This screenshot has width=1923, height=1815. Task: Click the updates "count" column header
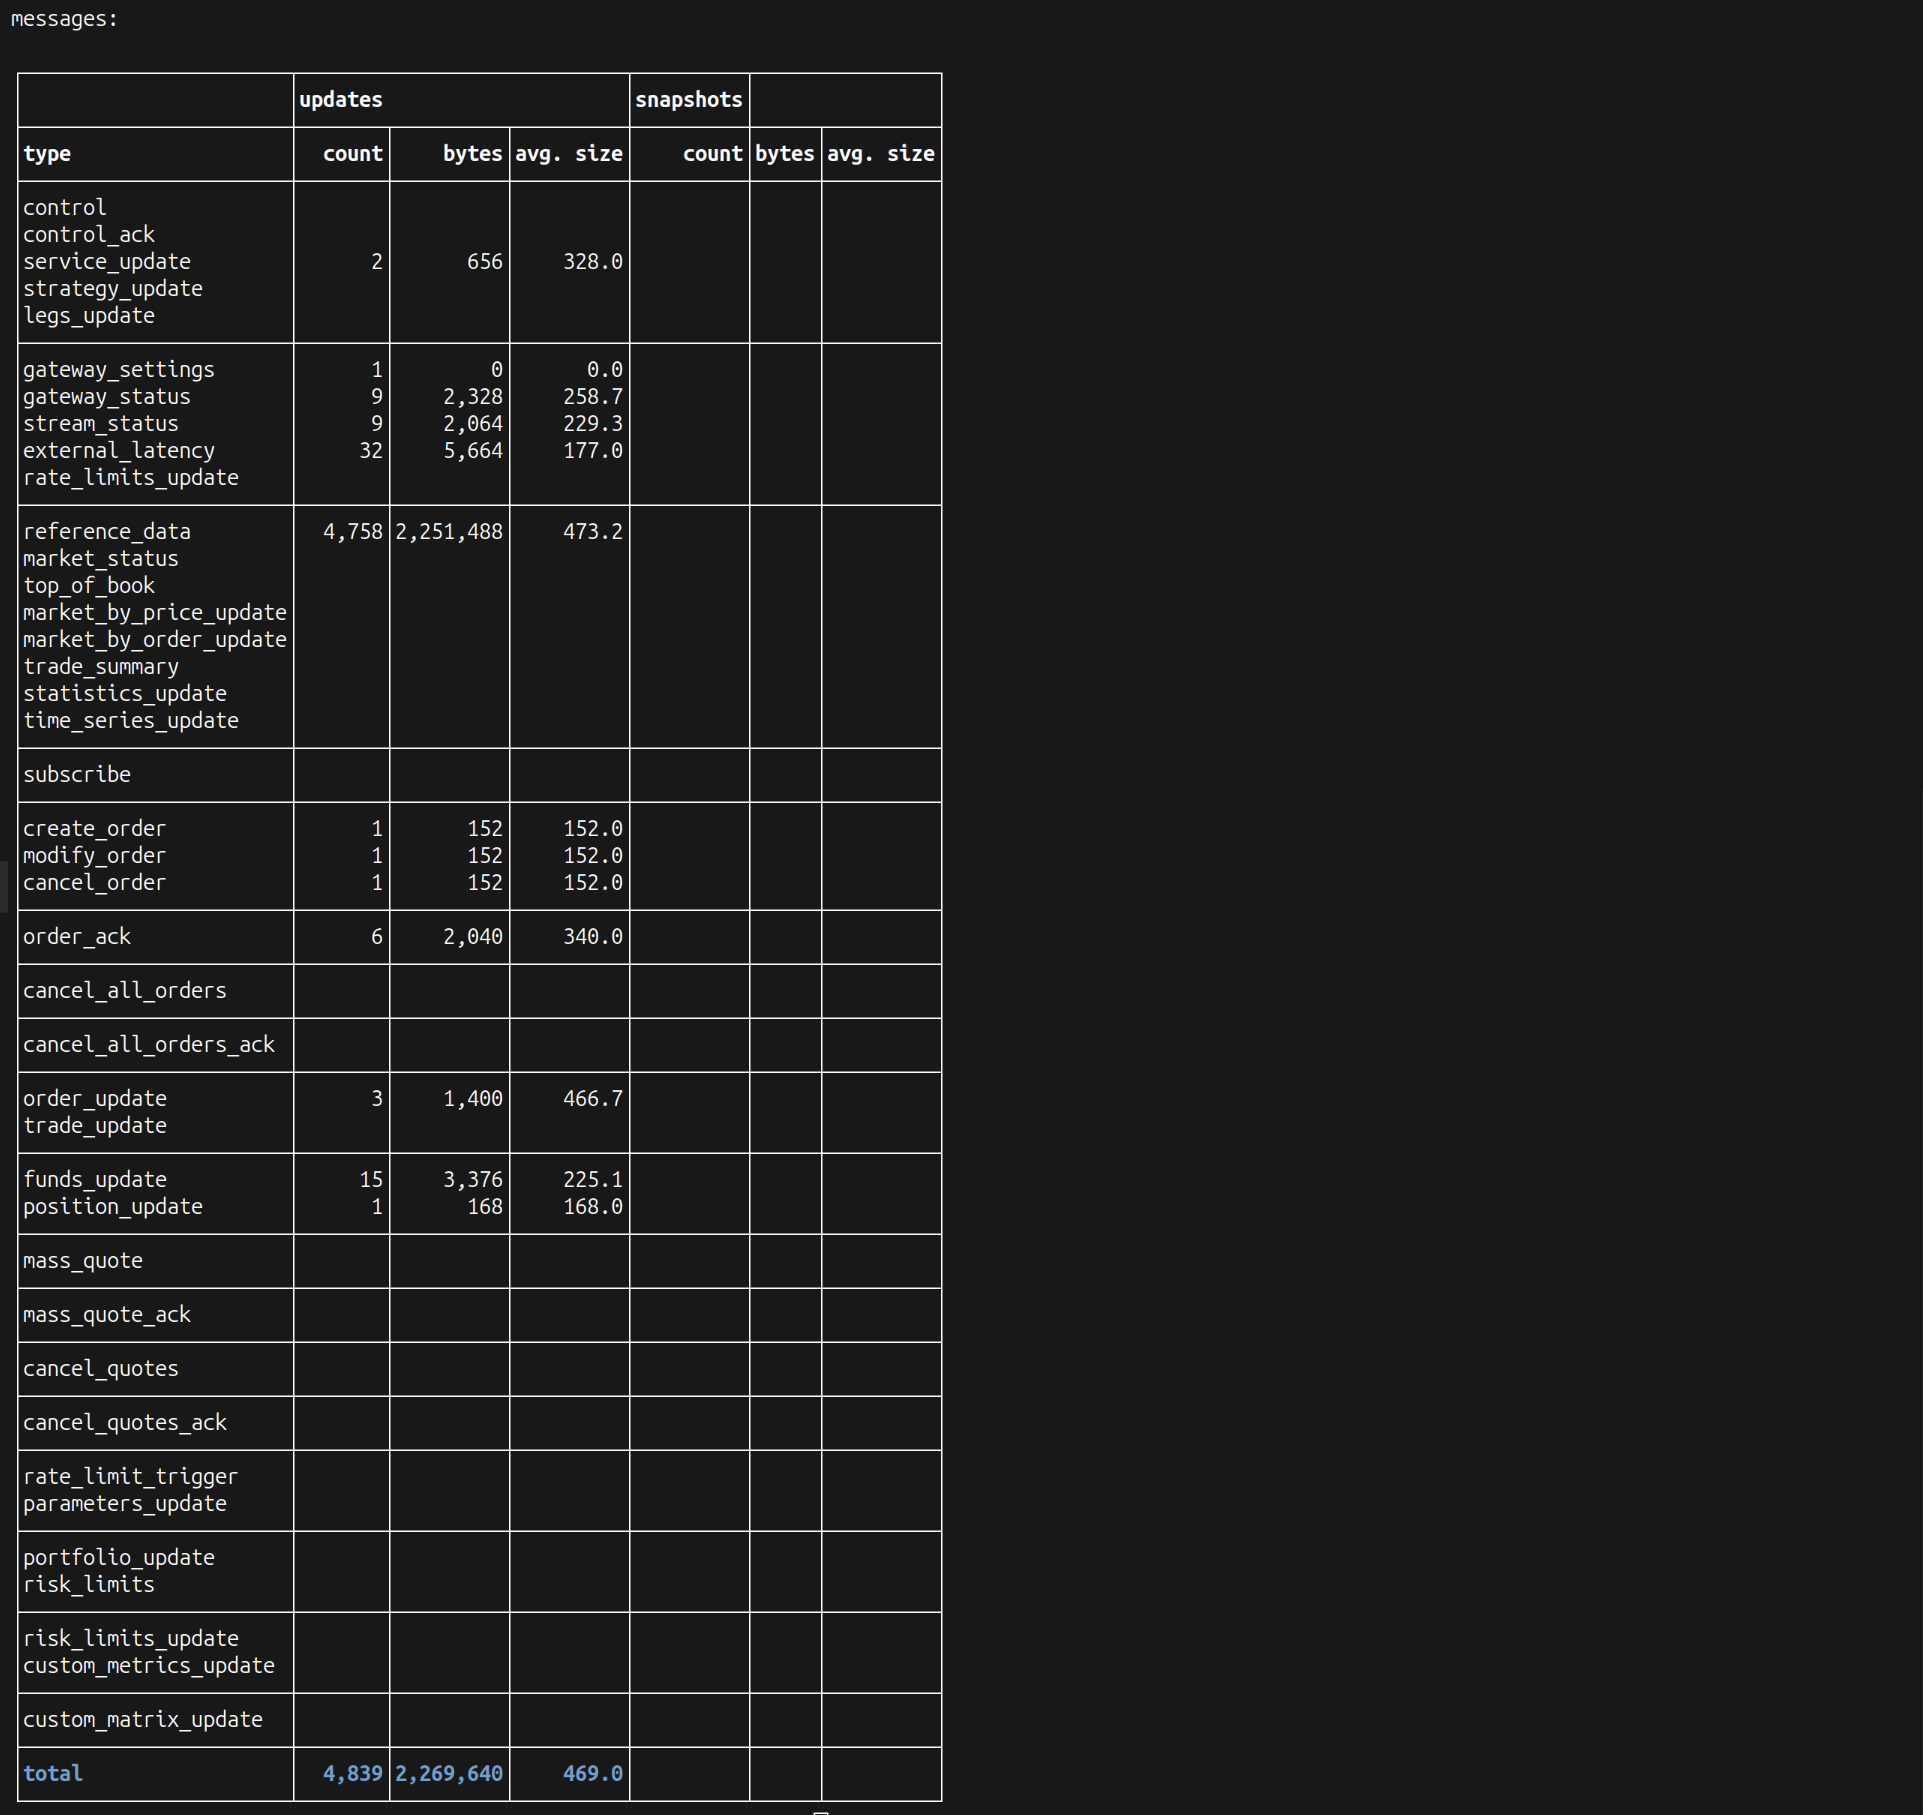pyautogui.click(x=352, y=154)
